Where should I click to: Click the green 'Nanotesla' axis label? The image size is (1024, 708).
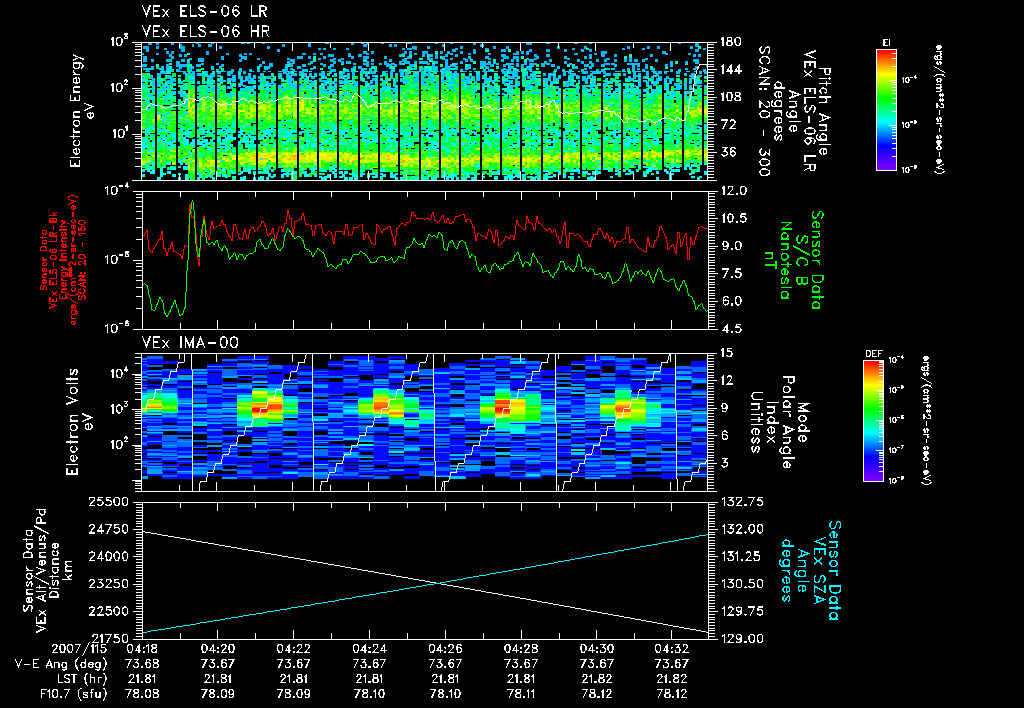[786, 259]
